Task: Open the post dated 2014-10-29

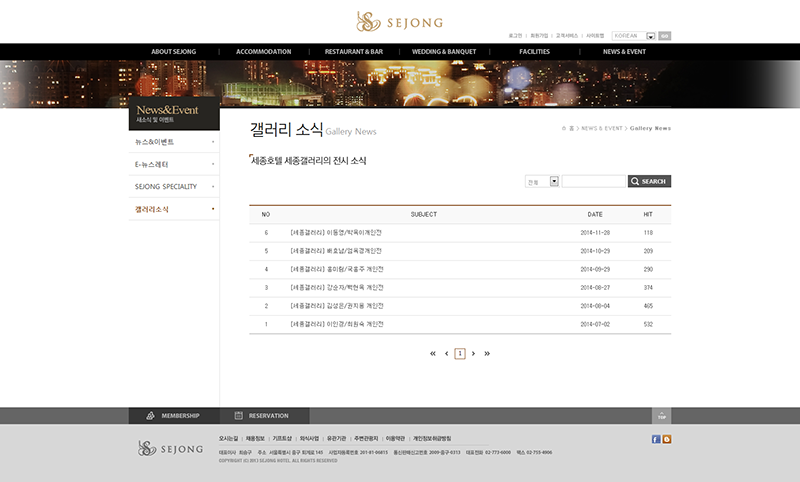Action: 336,251
